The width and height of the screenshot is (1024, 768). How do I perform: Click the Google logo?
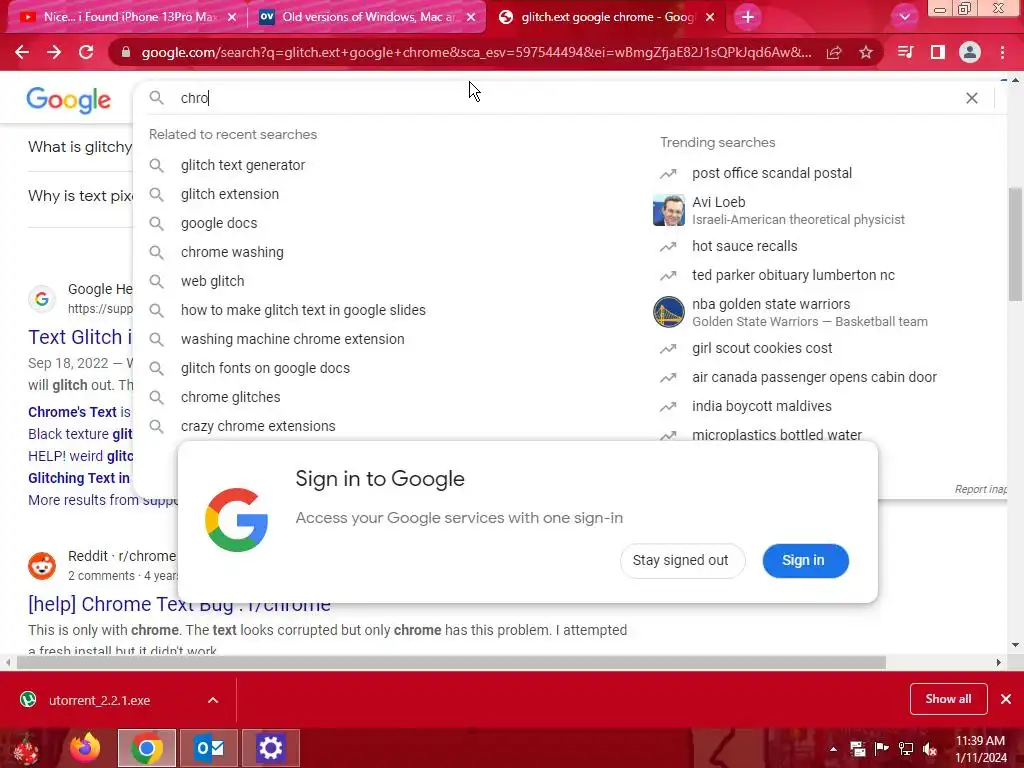pos(69,100)
